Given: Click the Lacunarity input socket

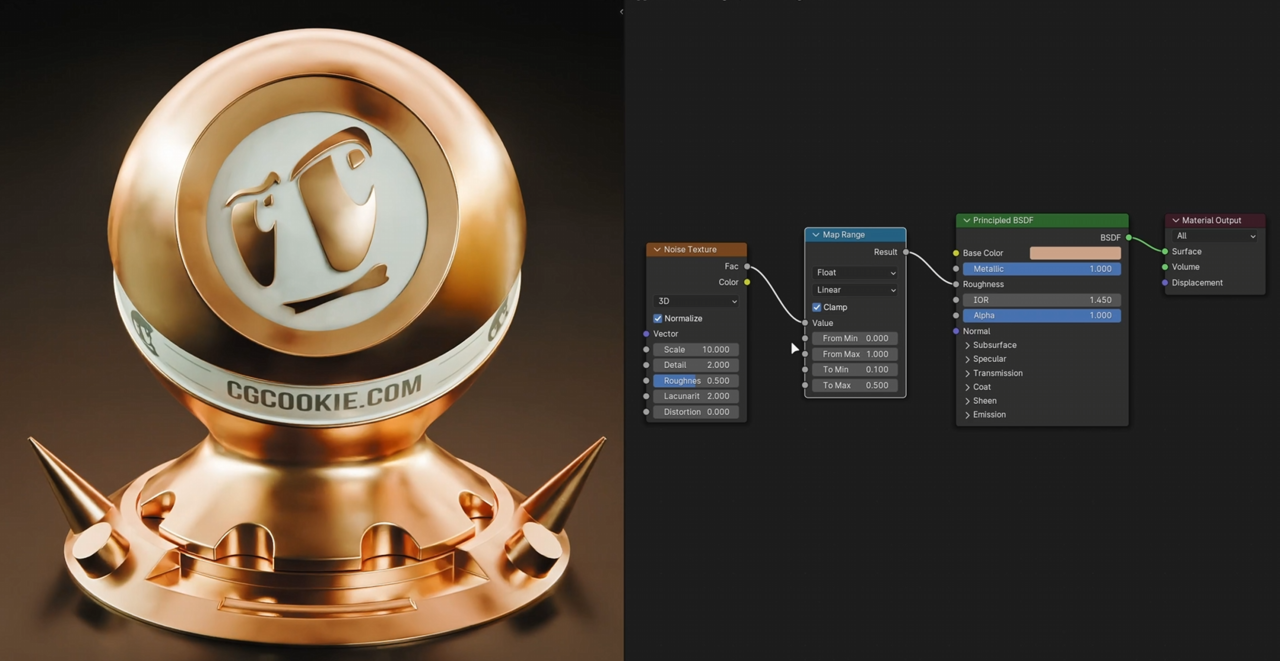Looking at the screenshot, I should pos(646,396).
